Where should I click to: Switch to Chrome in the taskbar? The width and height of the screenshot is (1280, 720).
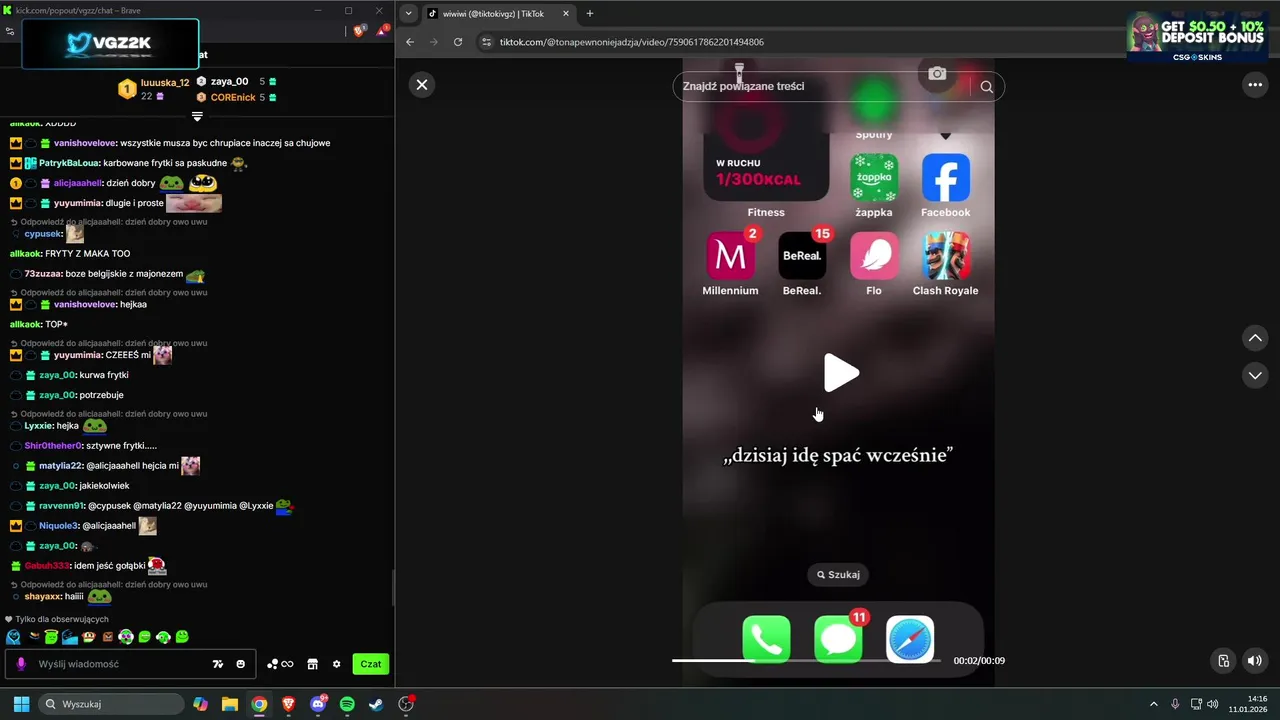tap(259, 704)
